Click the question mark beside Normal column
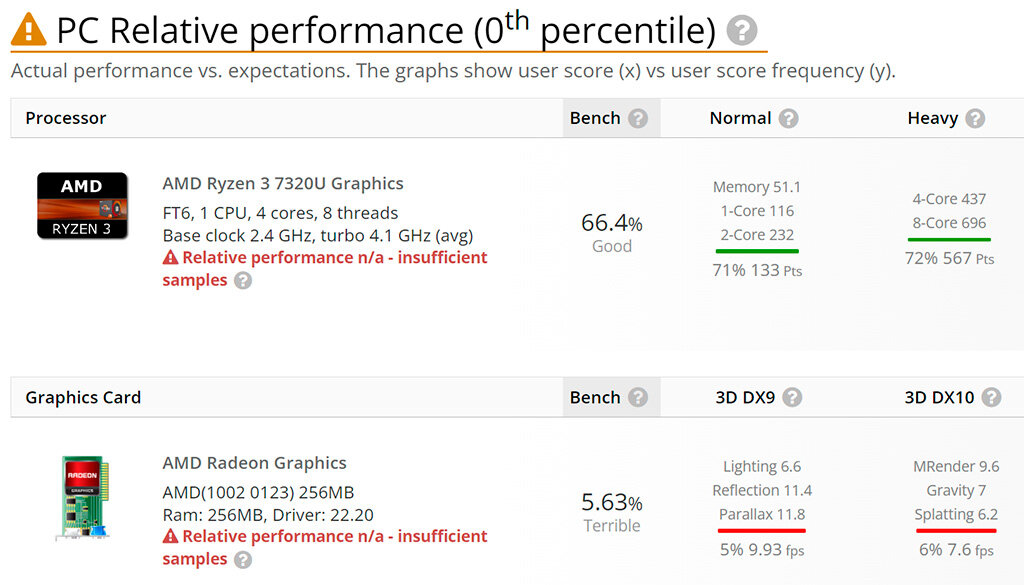The image size is (1024, 585). point(788,118)
